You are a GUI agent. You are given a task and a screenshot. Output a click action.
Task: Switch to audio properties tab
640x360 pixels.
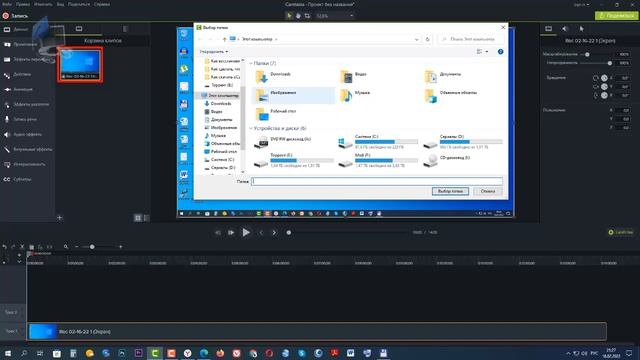[x=565, y=29]
